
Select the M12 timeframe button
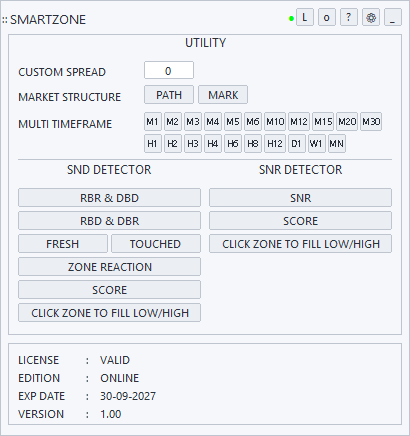(299, 122)
